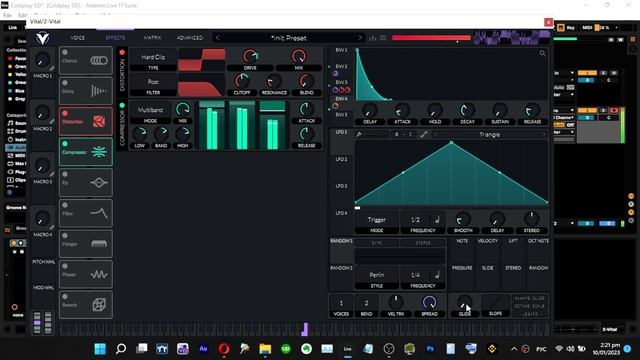
Task: Toggle the Chorus effect on
Action: tap(65, 52)
